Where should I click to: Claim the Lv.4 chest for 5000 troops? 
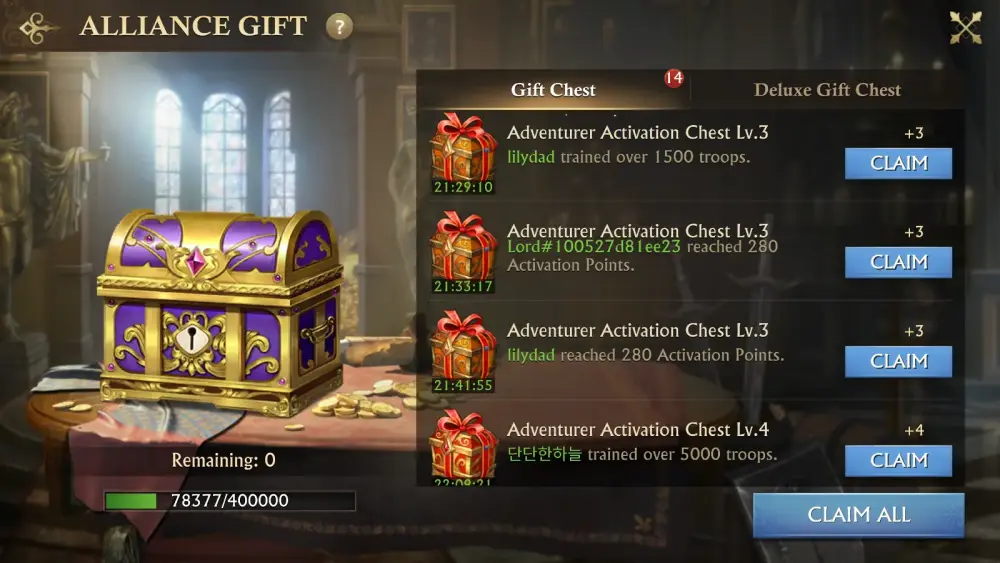click(x=898, y=460)
